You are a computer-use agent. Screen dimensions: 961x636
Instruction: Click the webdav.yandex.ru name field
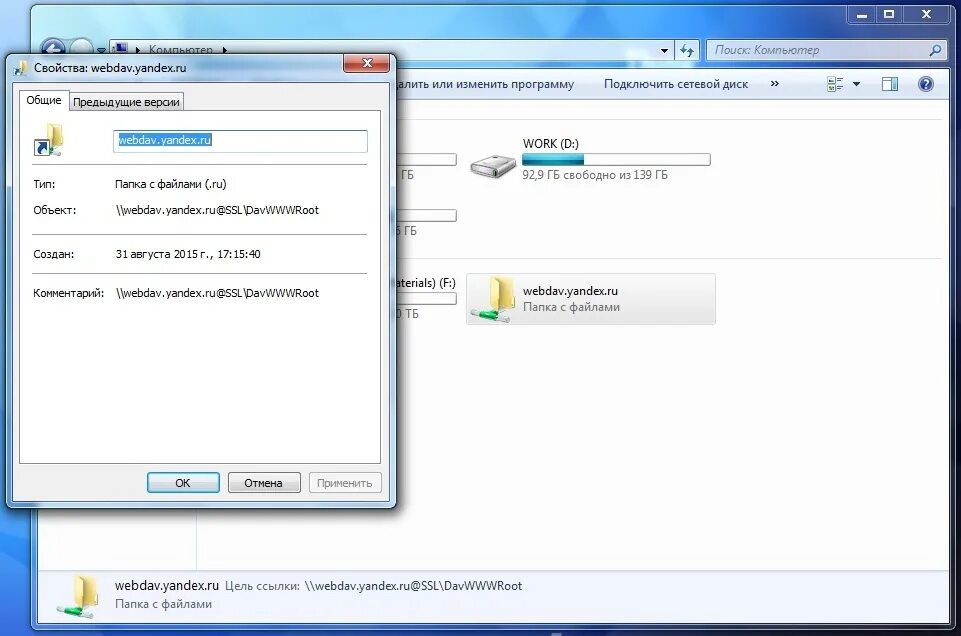(x=240, y=140)
